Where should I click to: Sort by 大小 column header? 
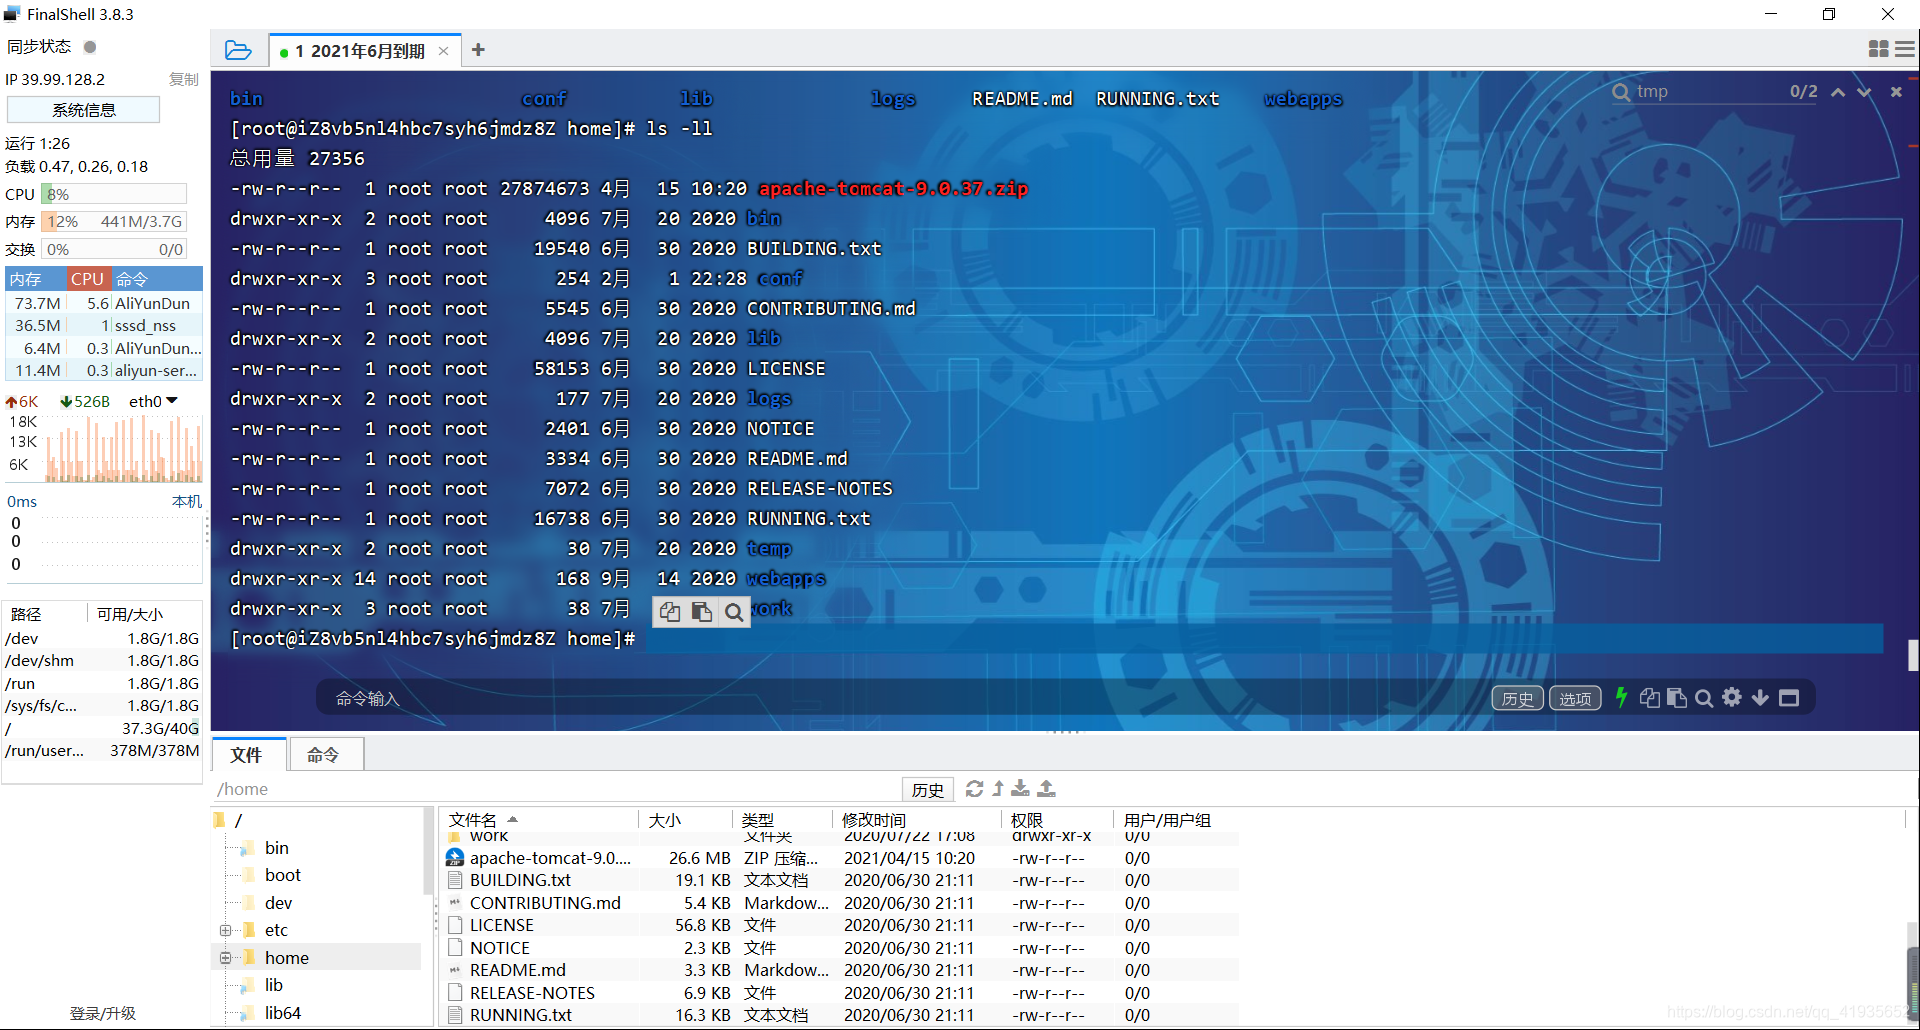pos(685,820)
